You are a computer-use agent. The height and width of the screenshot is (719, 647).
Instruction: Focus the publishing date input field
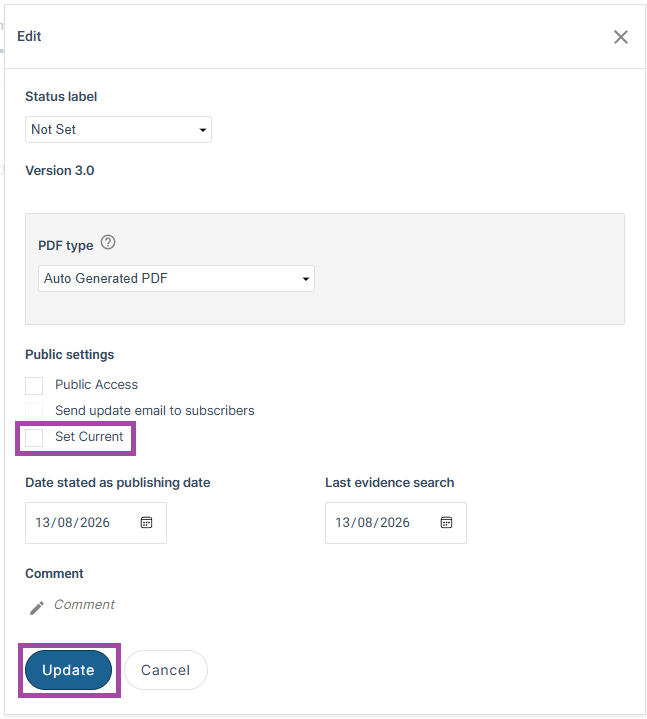96,523
